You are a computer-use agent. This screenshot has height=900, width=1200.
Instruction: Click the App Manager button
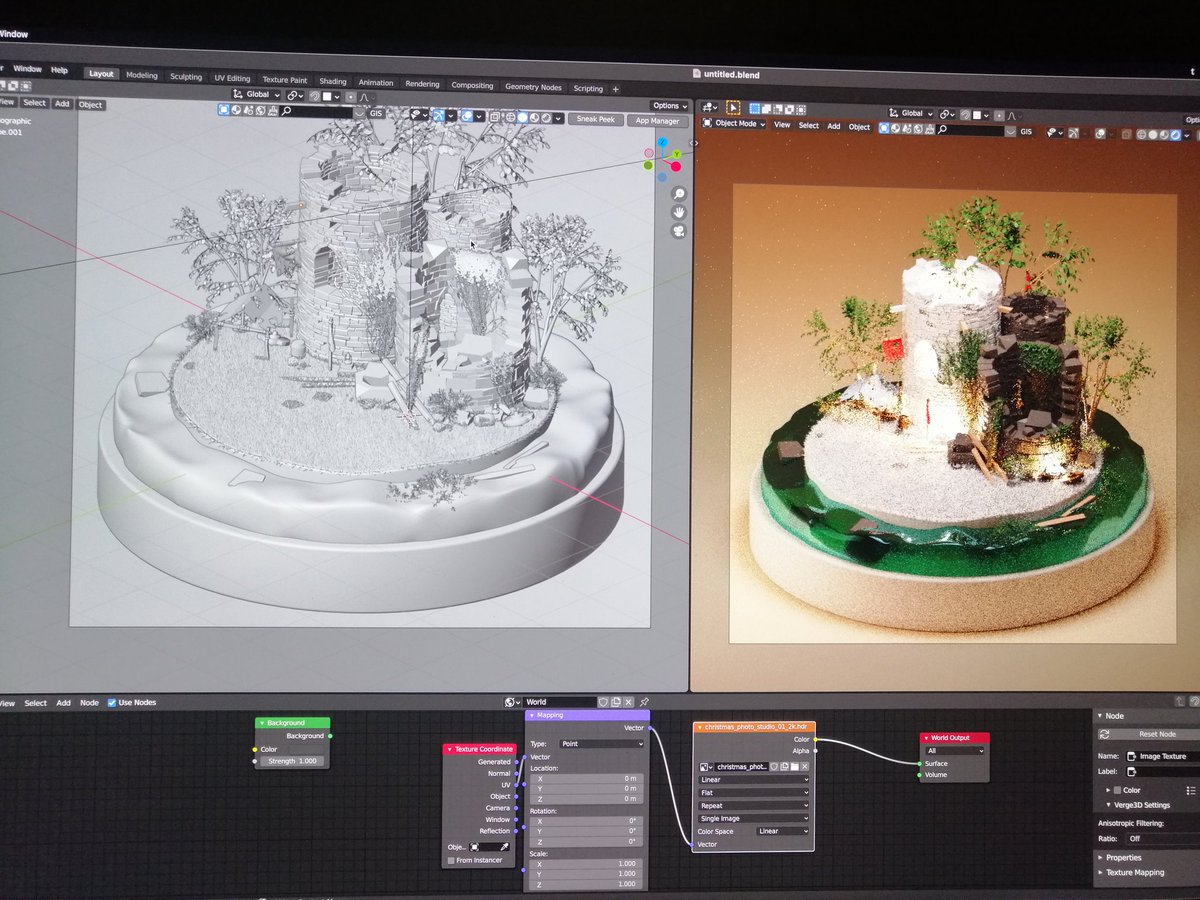[x=657, y=121]
